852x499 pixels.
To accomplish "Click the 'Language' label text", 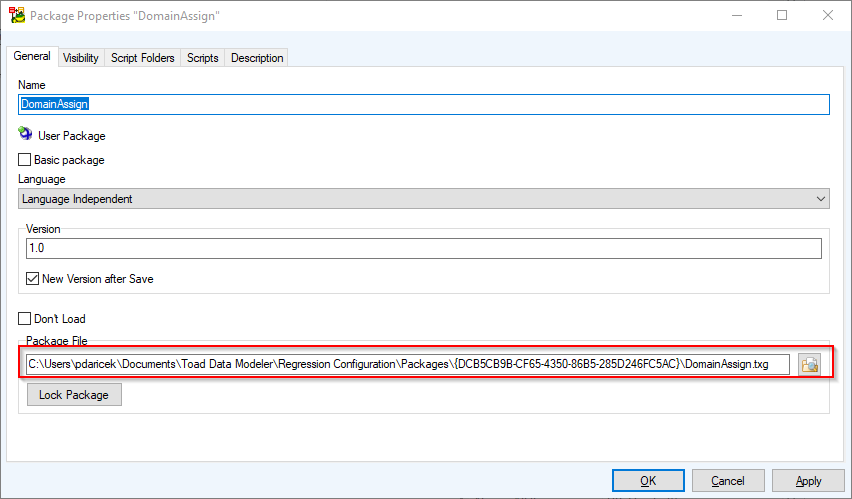I will 42,179.
